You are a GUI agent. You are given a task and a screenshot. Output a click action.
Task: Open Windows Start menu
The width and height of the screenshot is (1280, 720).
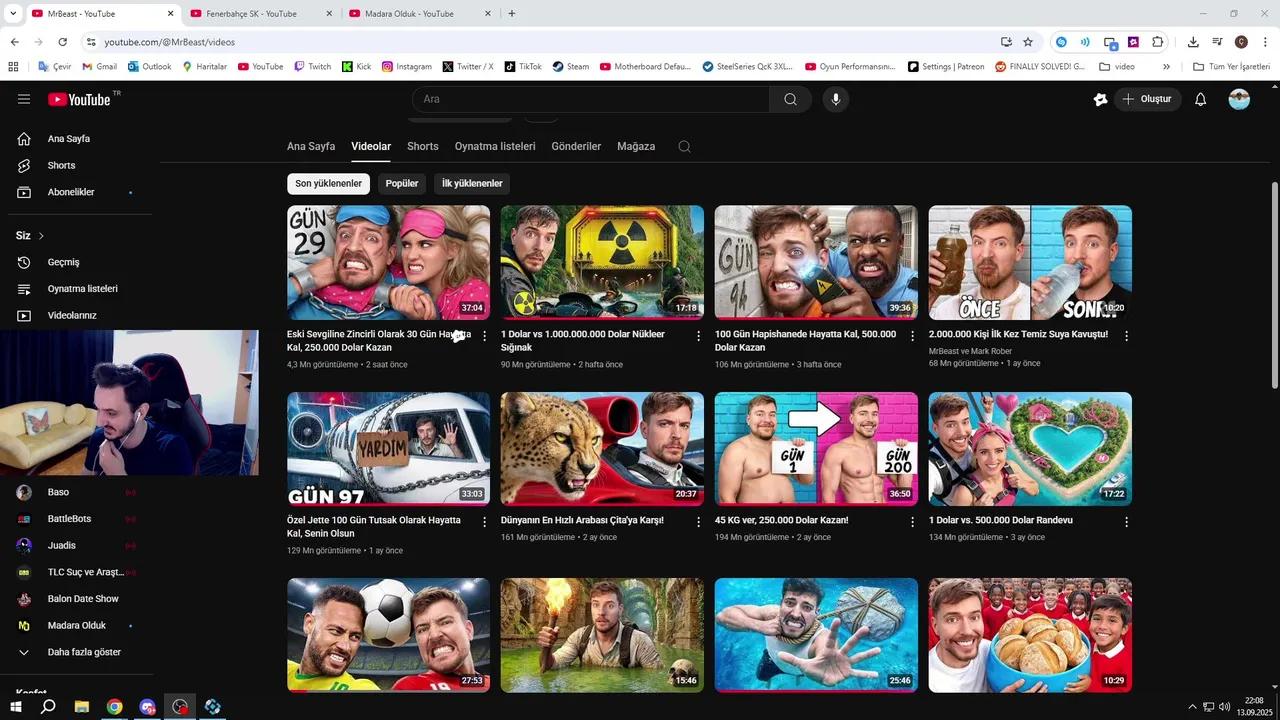tap(15, 707)
